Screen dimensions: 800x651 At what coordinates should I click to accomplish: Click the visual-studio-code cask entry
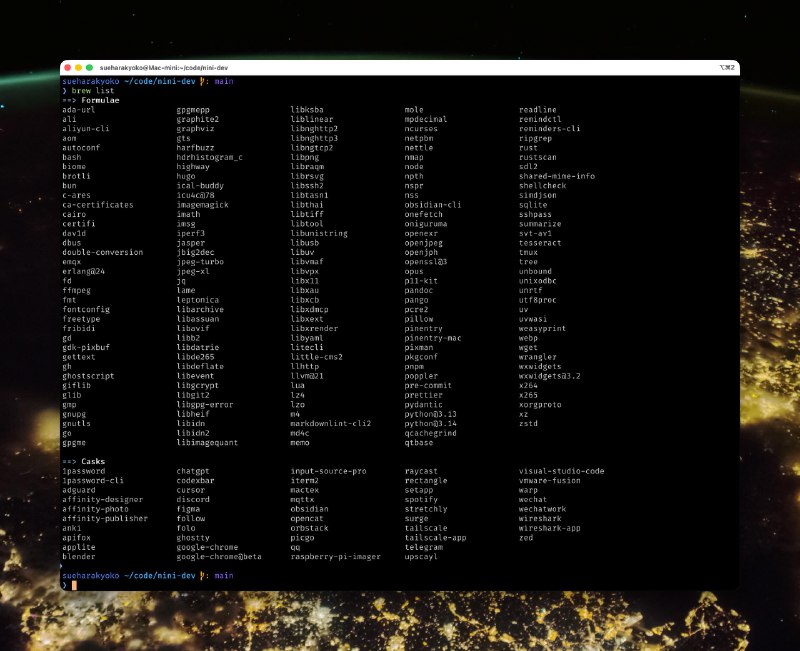(x=561, y=471)
